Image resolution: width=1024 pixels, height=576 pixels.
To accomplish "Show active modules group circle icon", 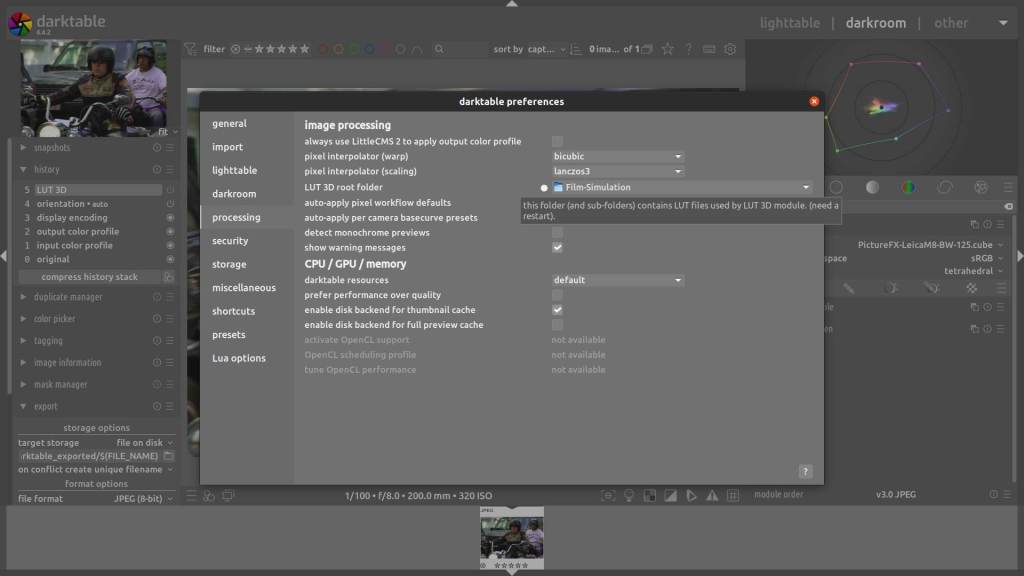I will pyautogui.click(x=836, y=187).
